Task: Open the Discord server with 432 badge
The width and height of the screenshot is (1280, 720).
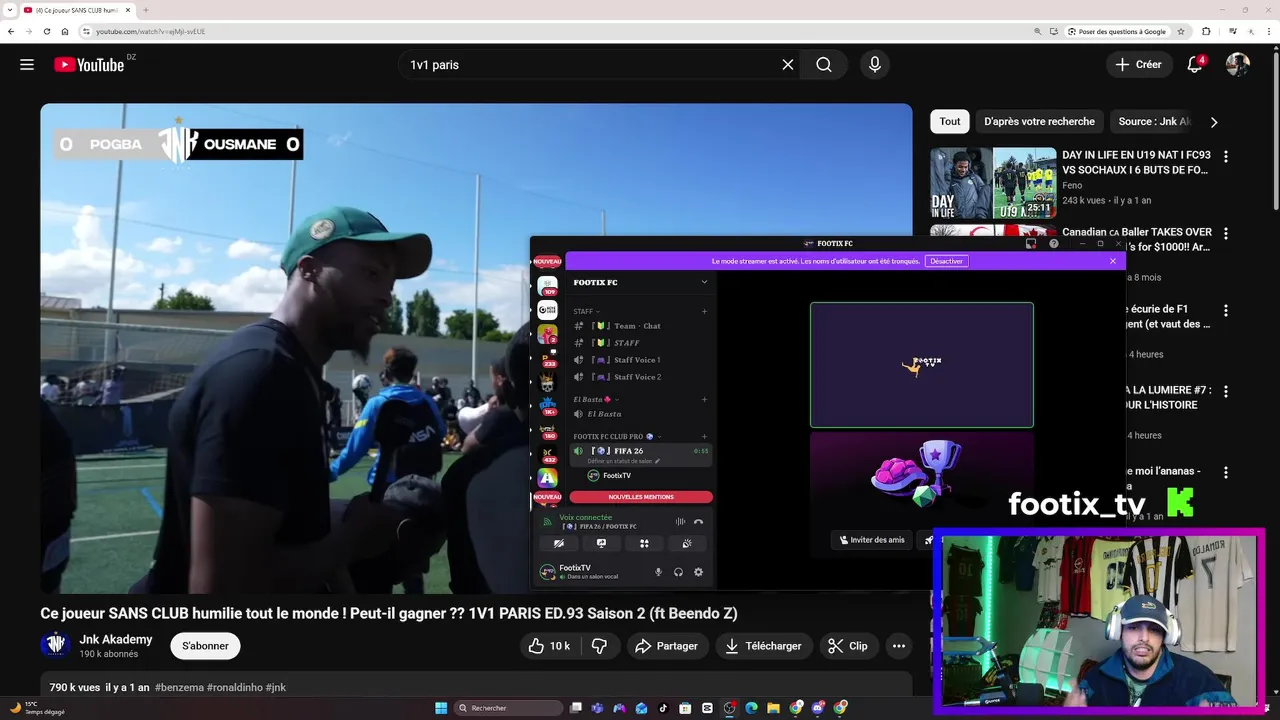Action: tap(547, 454)
